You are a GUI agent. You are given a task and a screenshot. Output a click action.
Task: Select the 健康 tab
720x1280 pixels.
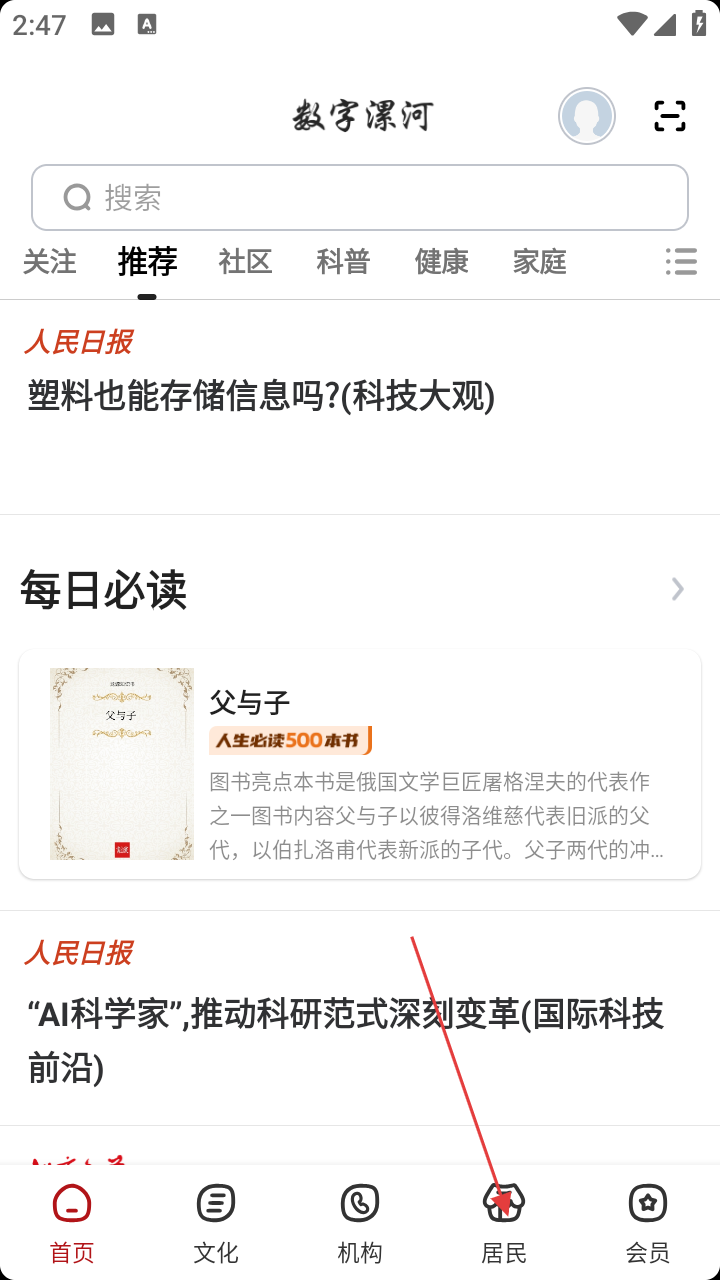click(441, 262)
